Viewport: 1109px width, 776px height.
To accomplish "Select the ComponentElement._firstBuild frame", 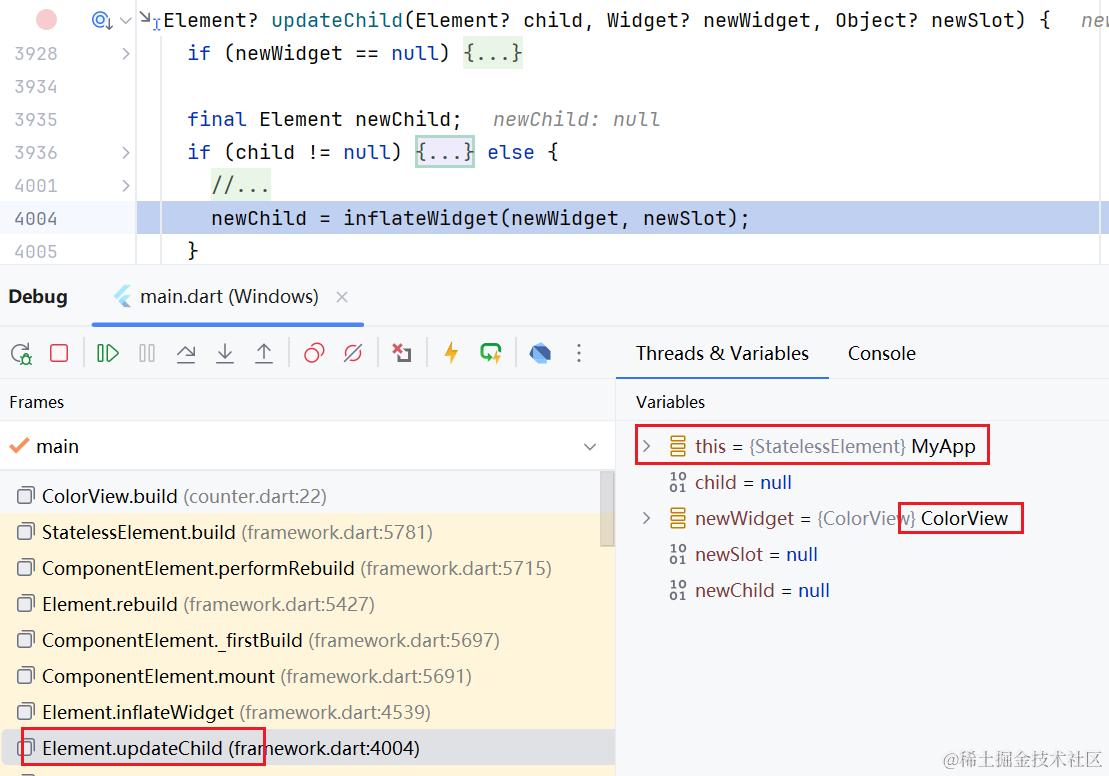I will coord(307,641).
